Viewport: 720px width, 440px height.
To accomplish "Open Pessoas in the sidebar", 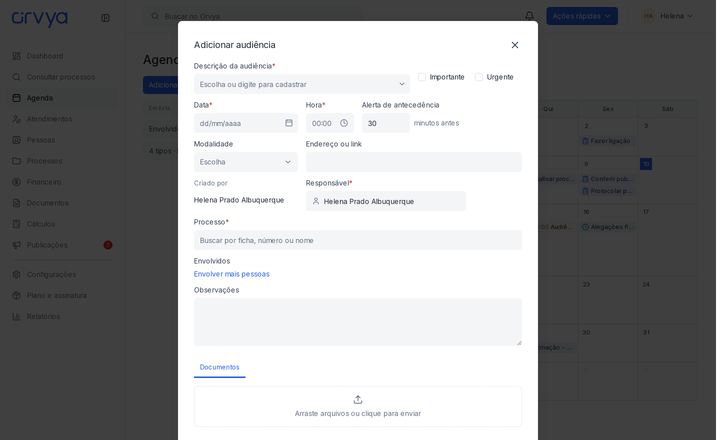I will coord(62,140).
